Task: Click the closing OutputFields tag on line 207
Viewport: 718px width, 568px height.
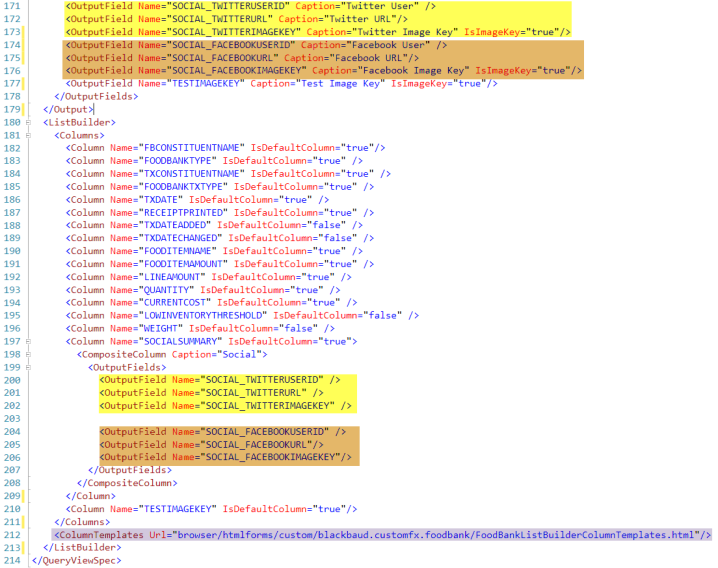Action: coord(130,470)
